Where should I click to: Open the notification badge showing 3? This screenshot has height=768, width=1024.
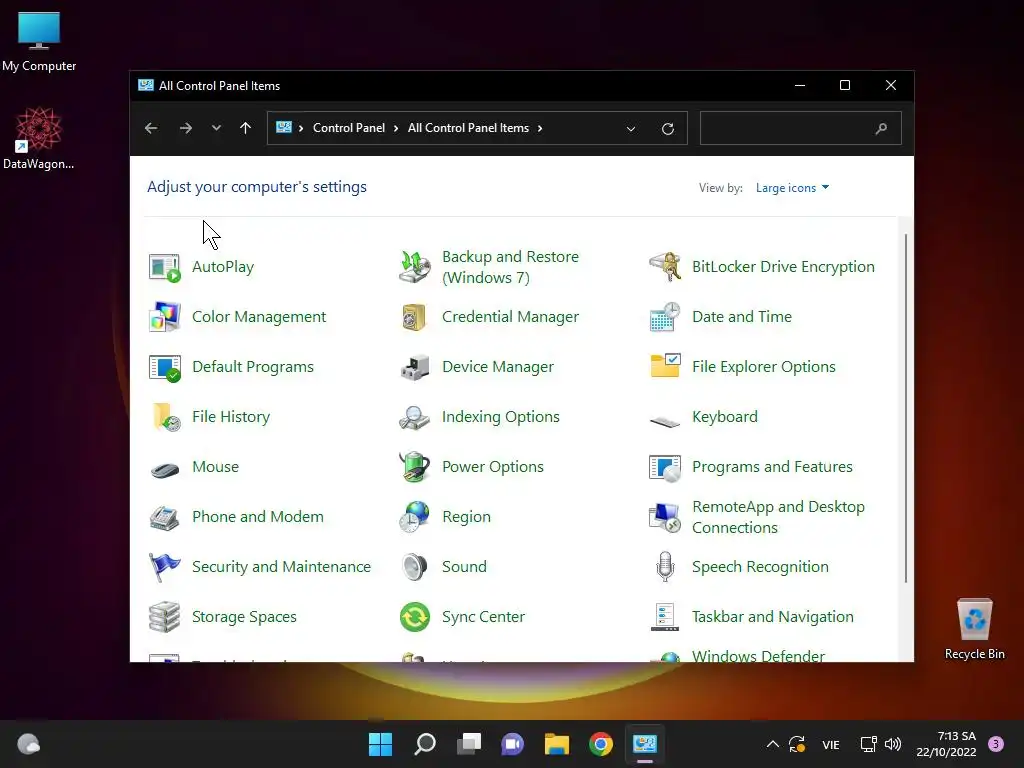coord(996,744)
